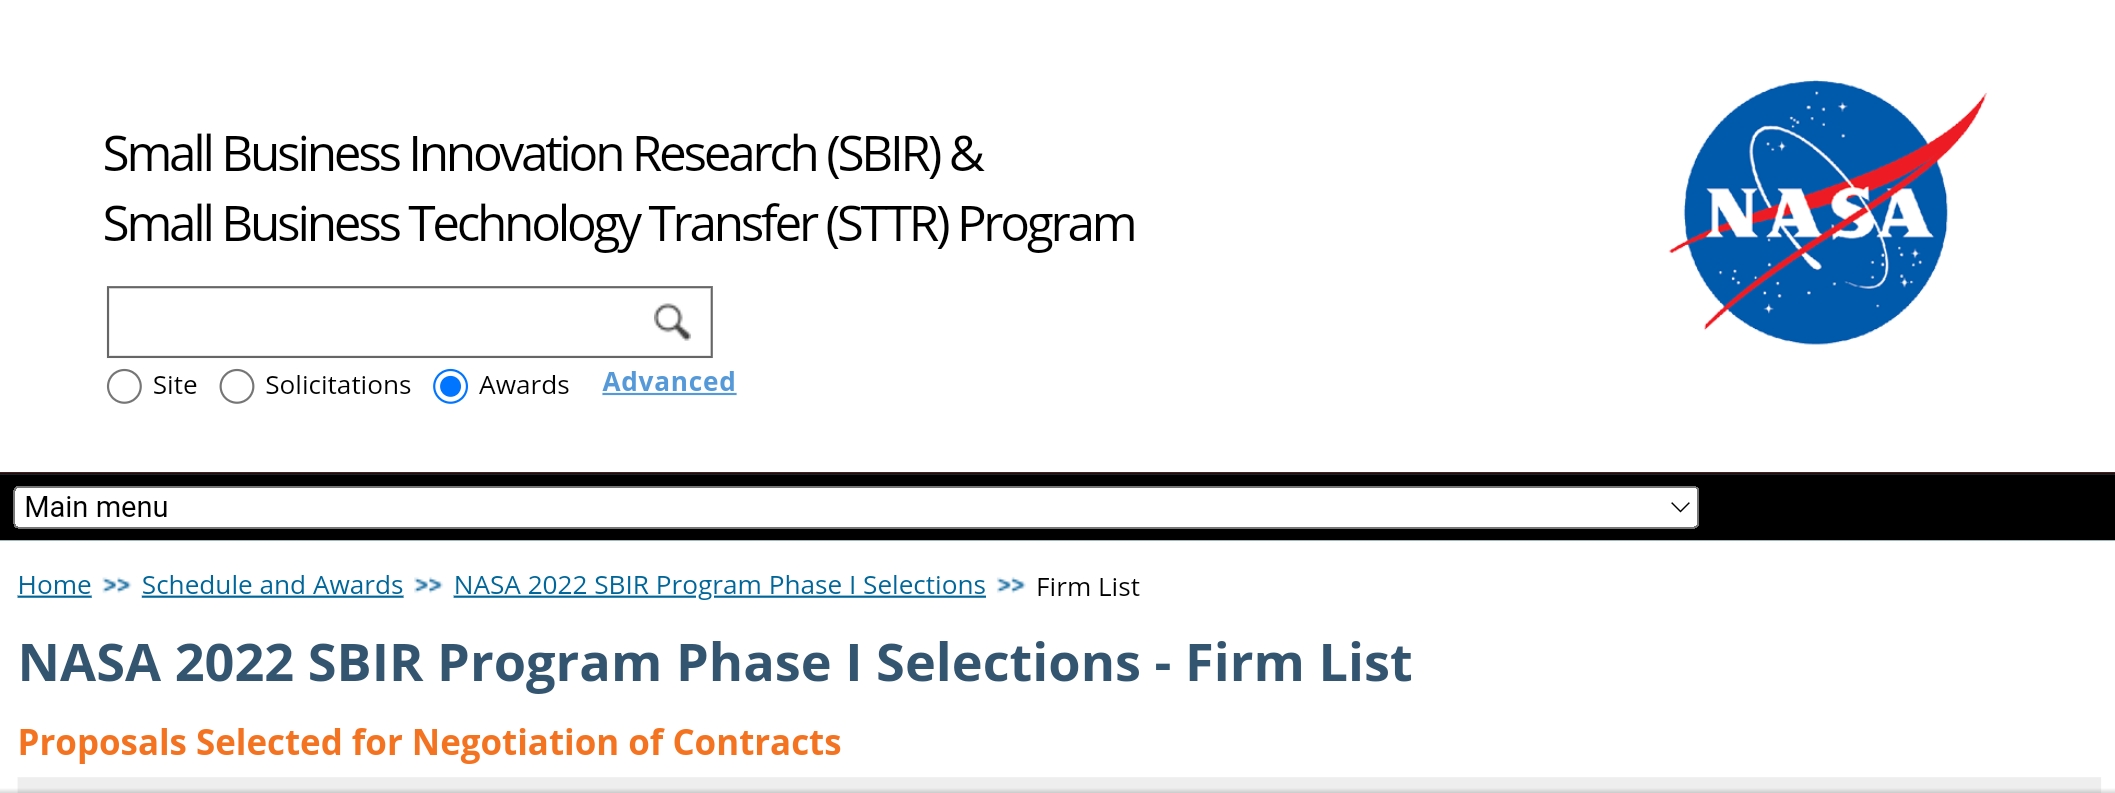Click the breadcrumb arrows before Firm List
The width and height of the screenshot is (2115, 793).
(x=1010, y=586)
